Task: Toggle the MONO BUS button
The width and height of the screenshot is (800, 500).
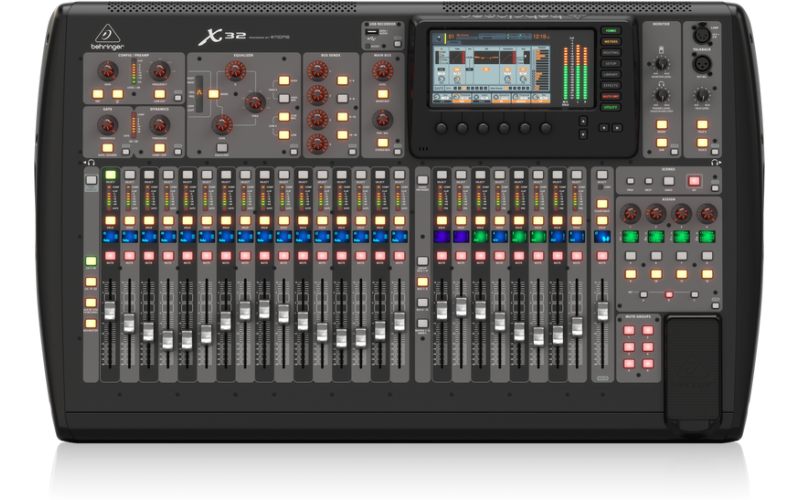Action: (x=382, y=94)
